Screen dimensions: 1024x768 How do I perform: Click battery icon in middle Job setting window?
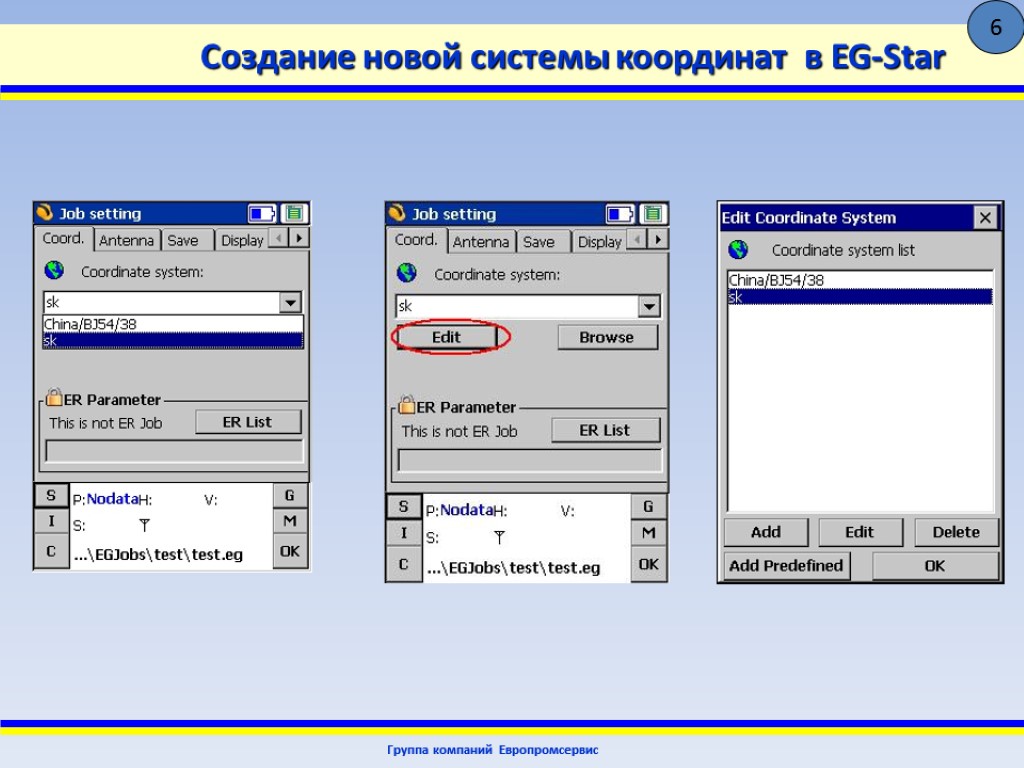click(620, 214)
